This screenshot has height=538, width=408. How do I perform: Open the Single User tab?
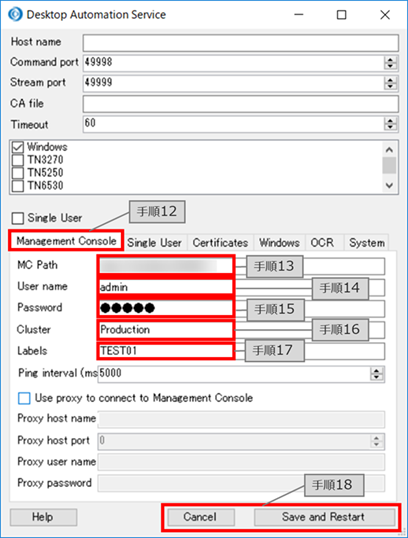(154, 243)
